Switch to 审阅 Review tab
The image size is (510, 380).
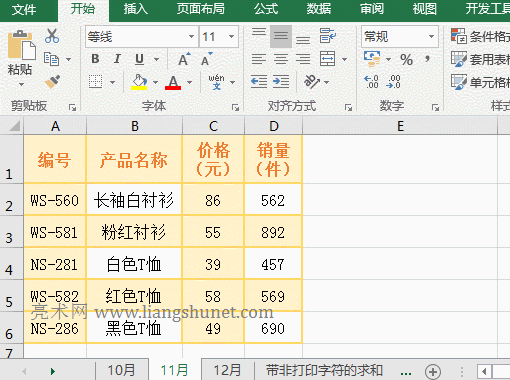pyautogui.click(x=372, y=9)
